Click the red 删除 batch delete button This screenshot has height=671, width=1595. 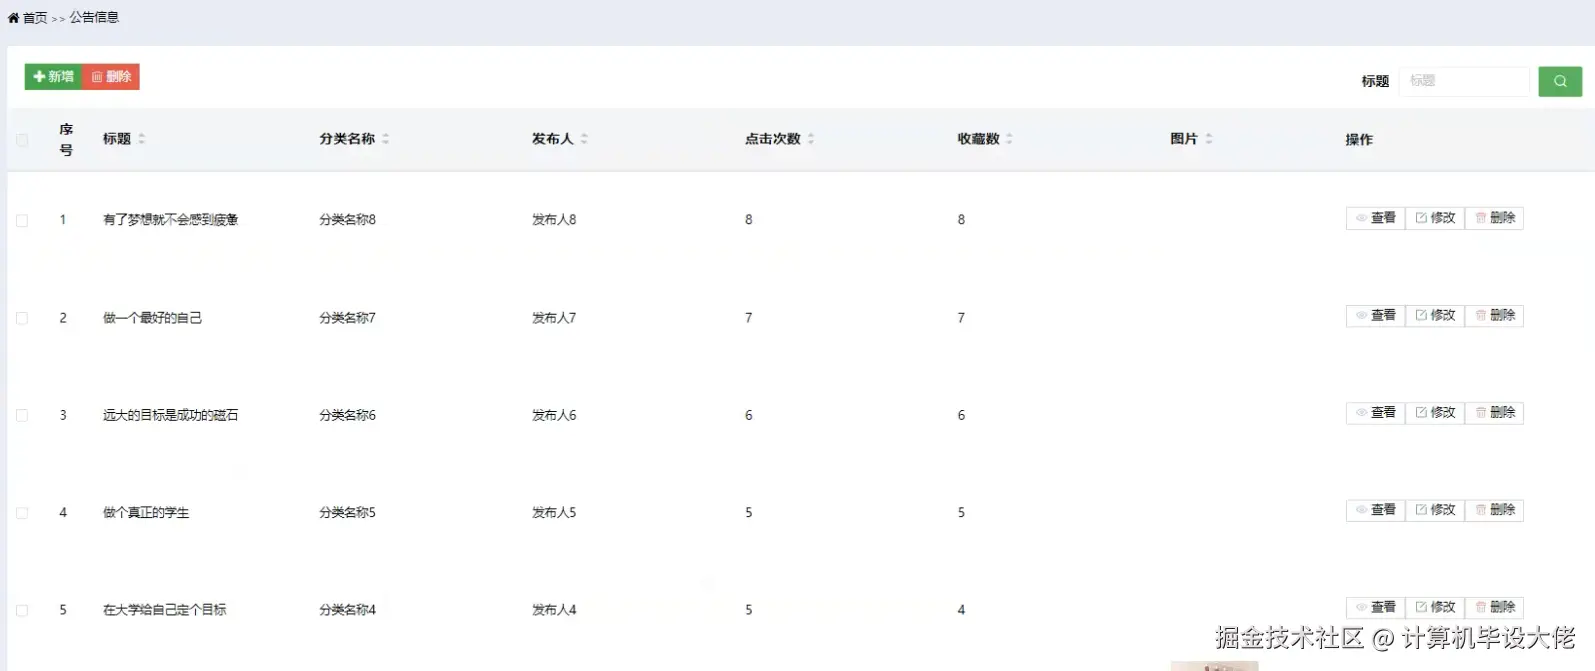[x=111, y=77]
